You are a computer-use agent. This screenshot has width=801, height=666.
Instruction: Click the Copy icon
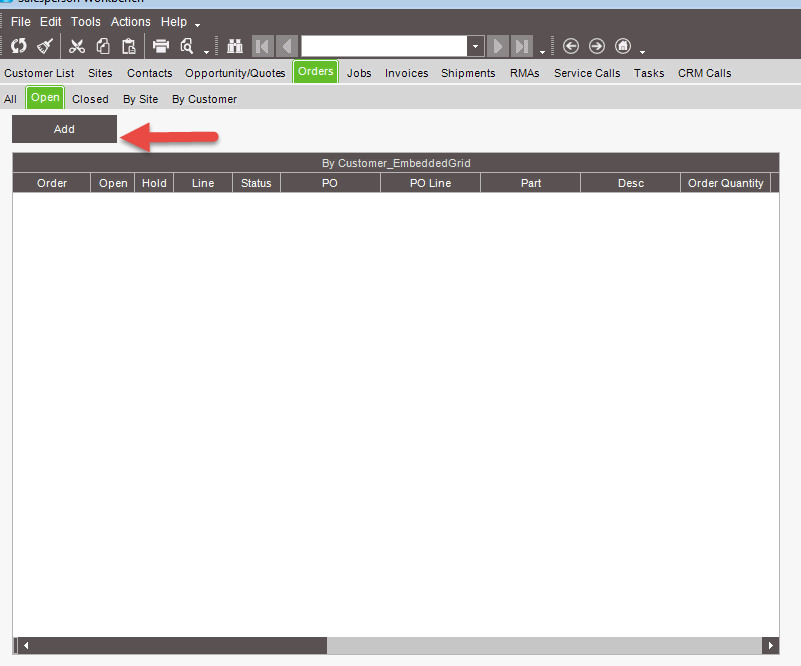103,46
